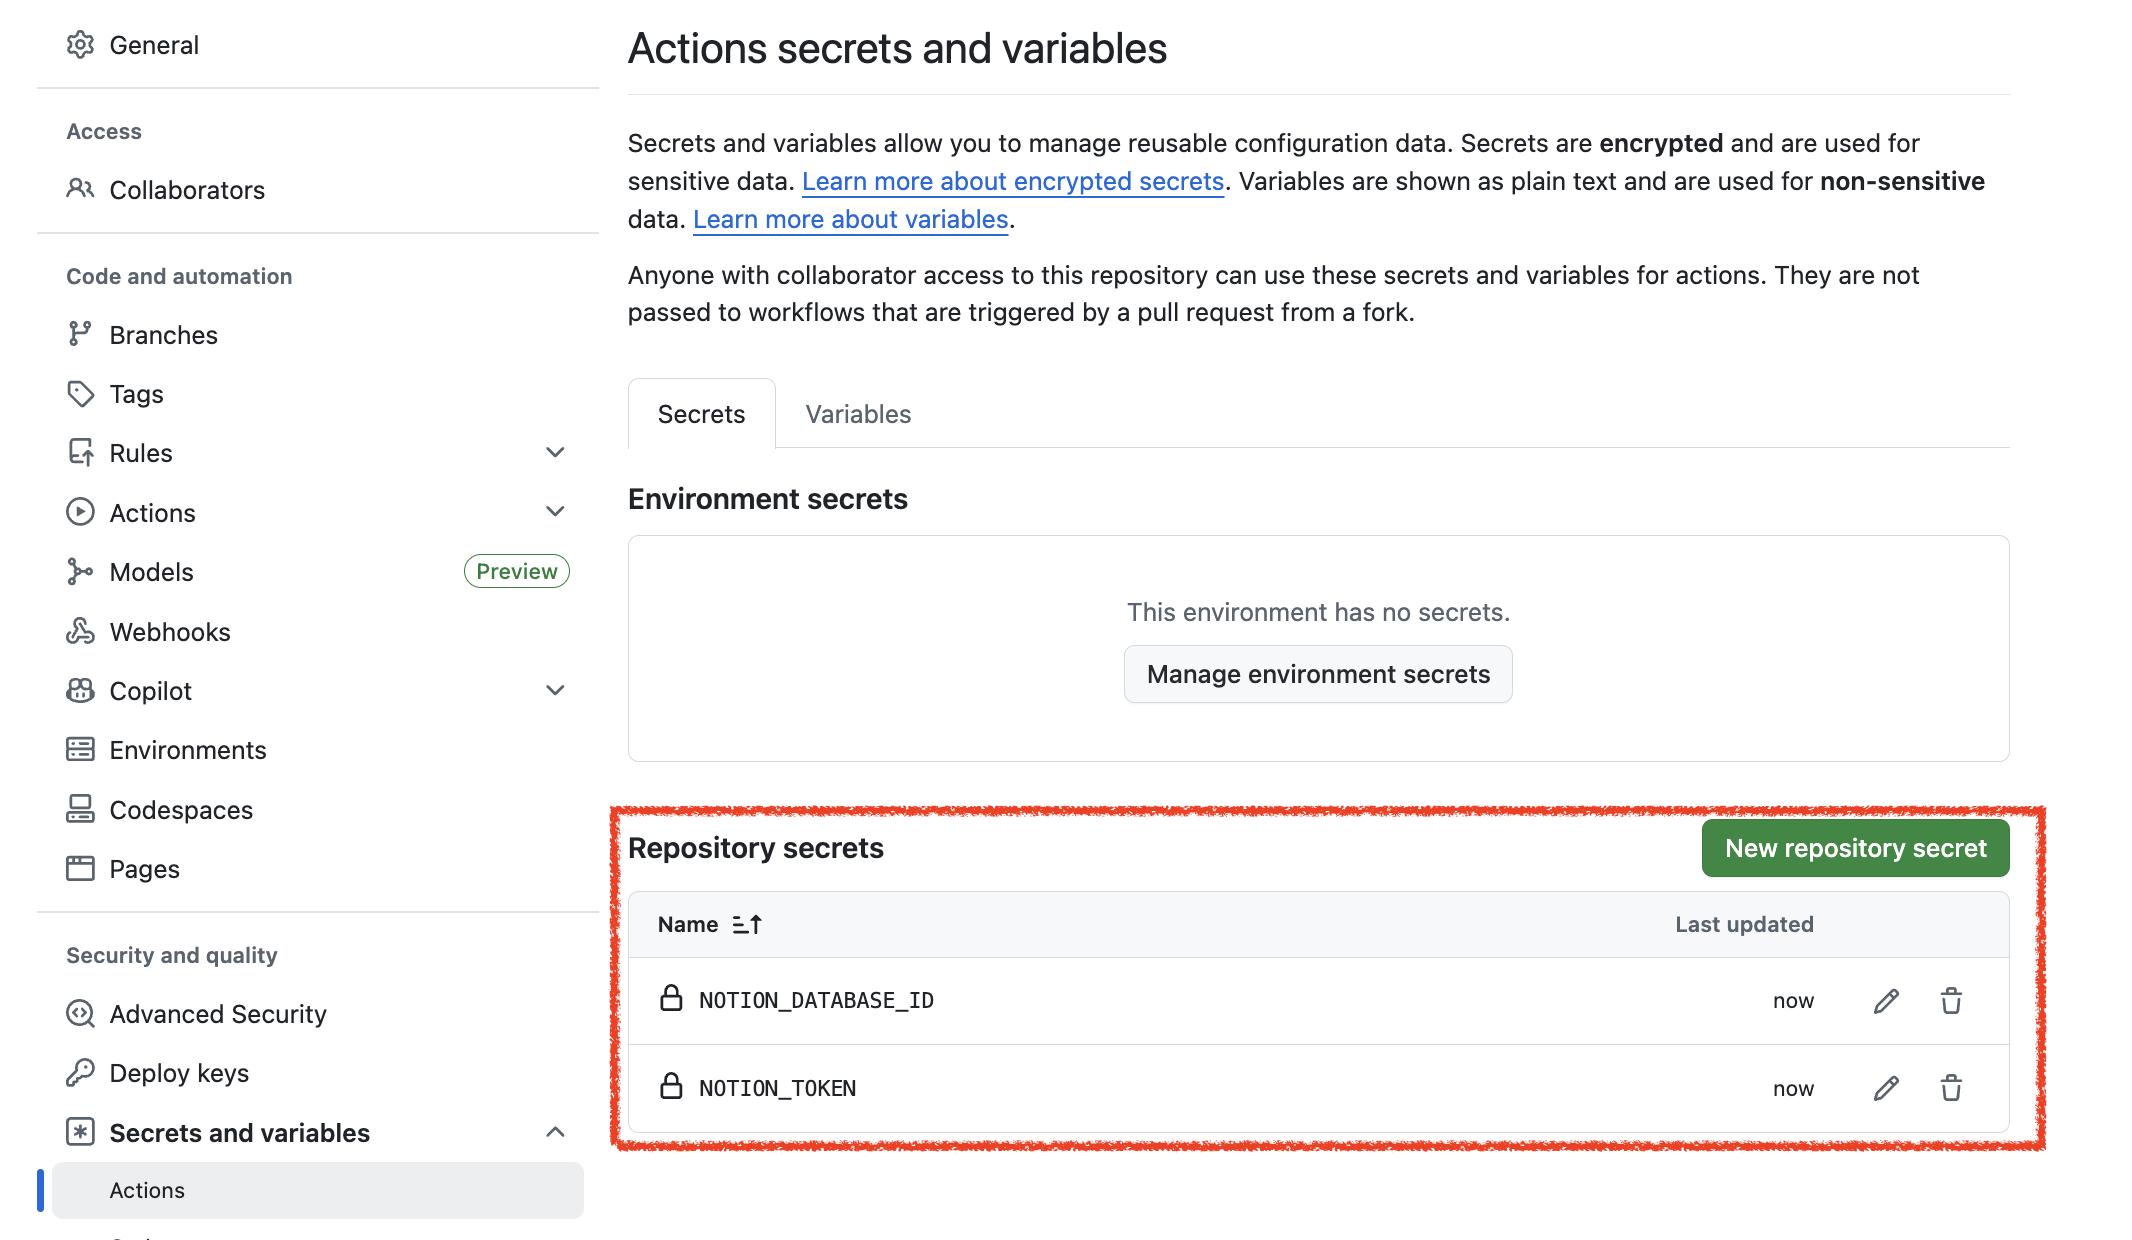Click New repository secret button
The height and width of the screenshot is (1240, 2132).
1855,848
